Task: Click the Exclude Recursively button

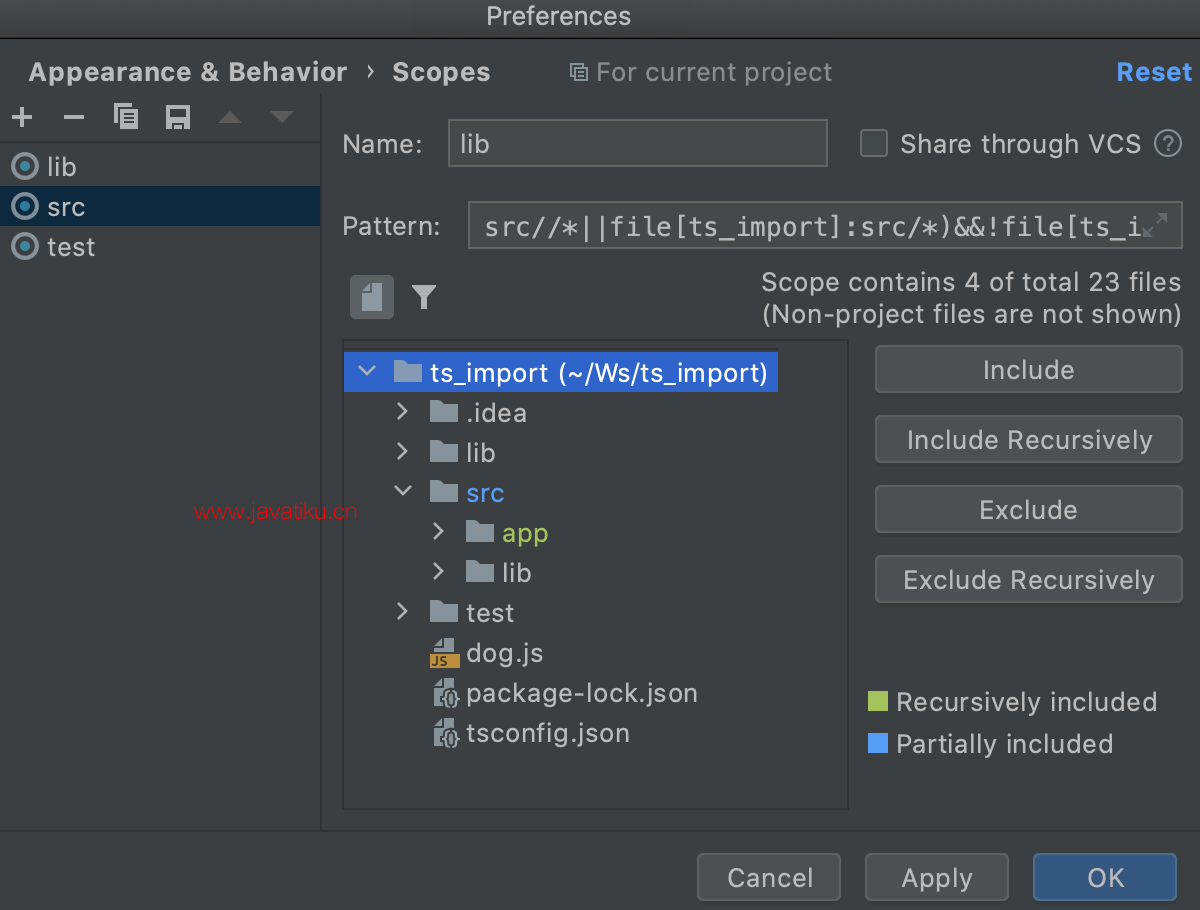Action: [x=1029, y=580]
